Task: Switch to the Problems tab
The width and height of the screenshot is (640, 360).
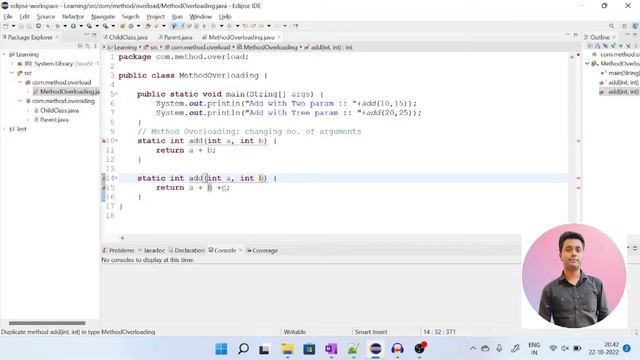Action: pyautogui.click(x=118, y=250)
